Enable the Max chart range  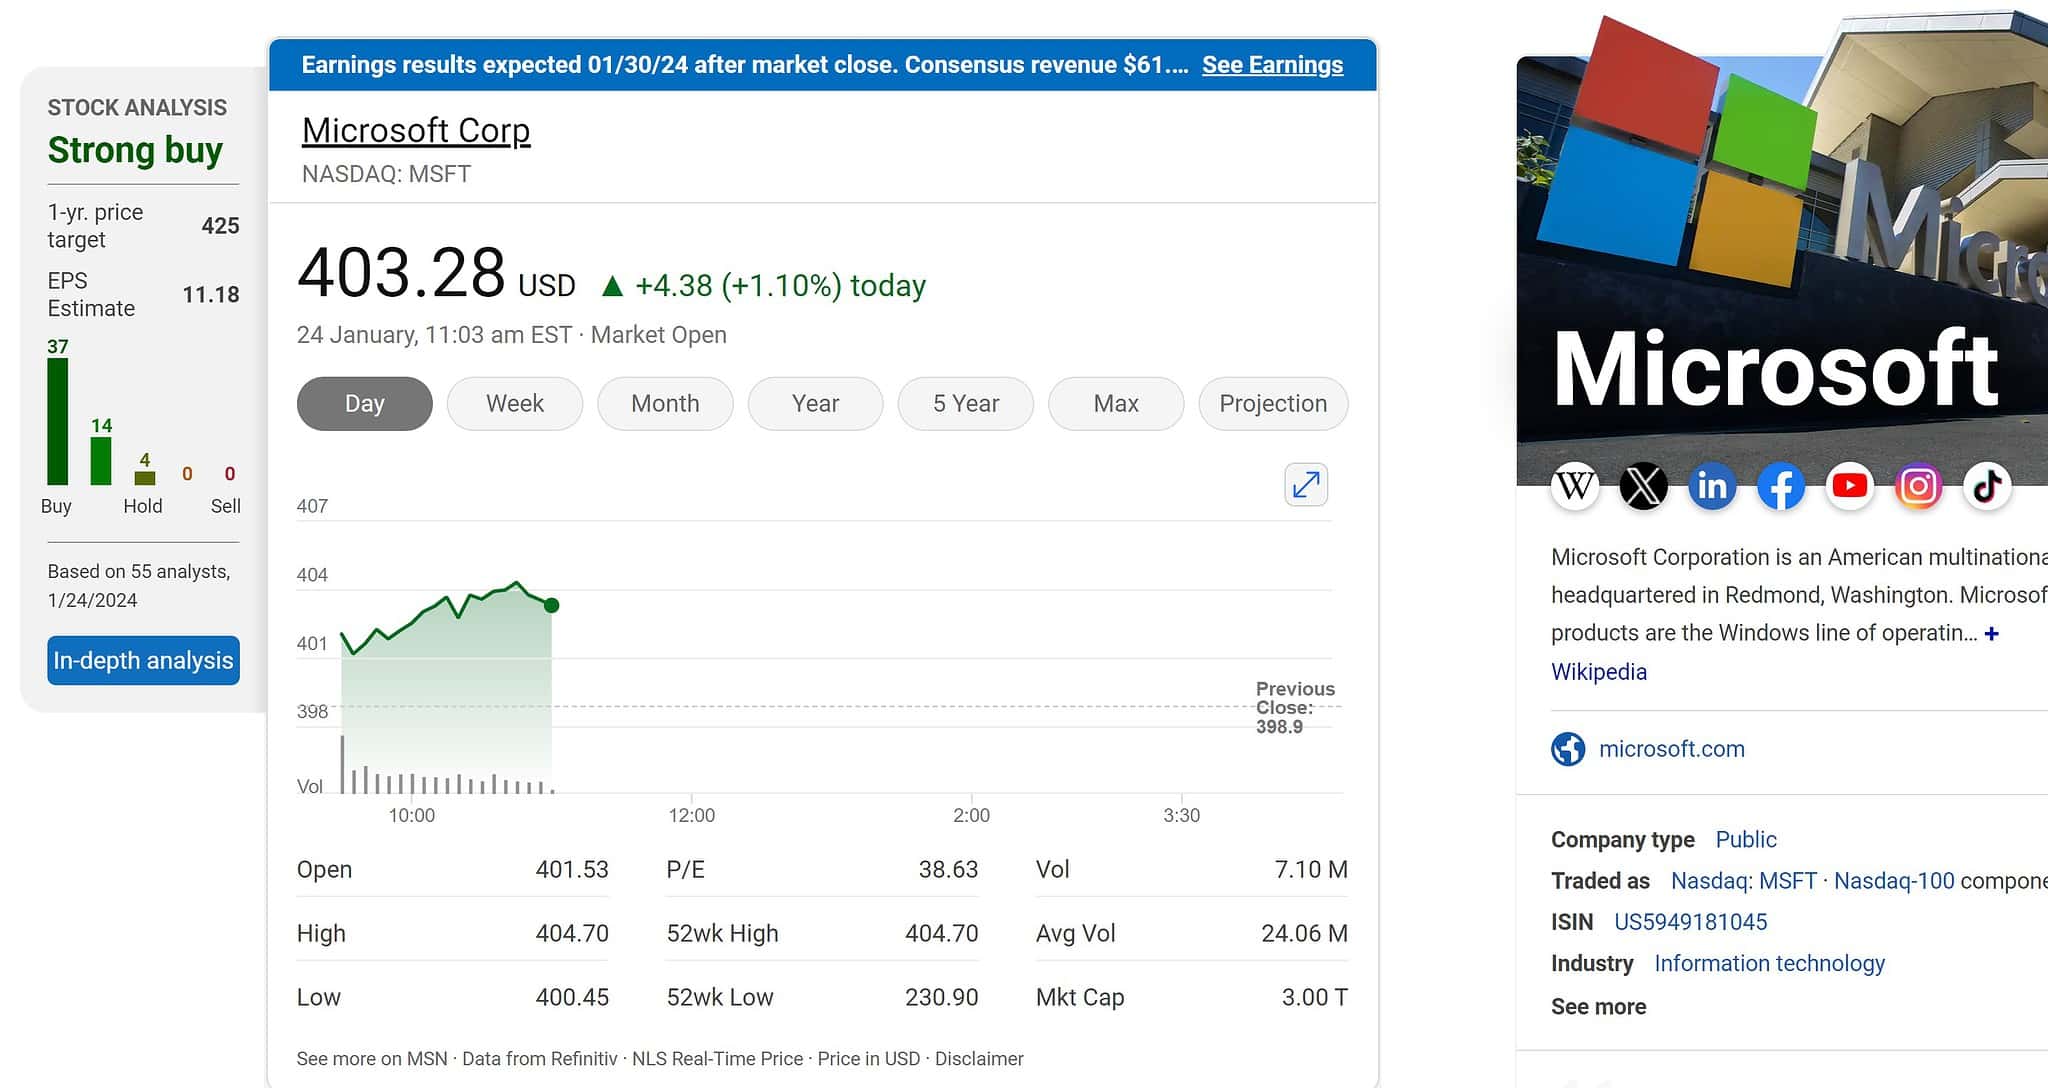point(1115,403)
